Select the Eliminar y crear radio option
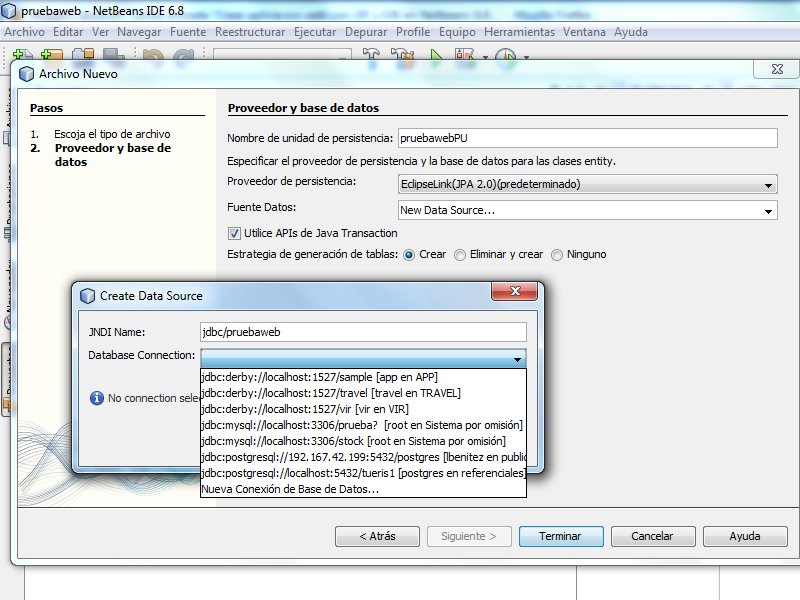Viewport: 800px width, 600px height. click(460, 255)
